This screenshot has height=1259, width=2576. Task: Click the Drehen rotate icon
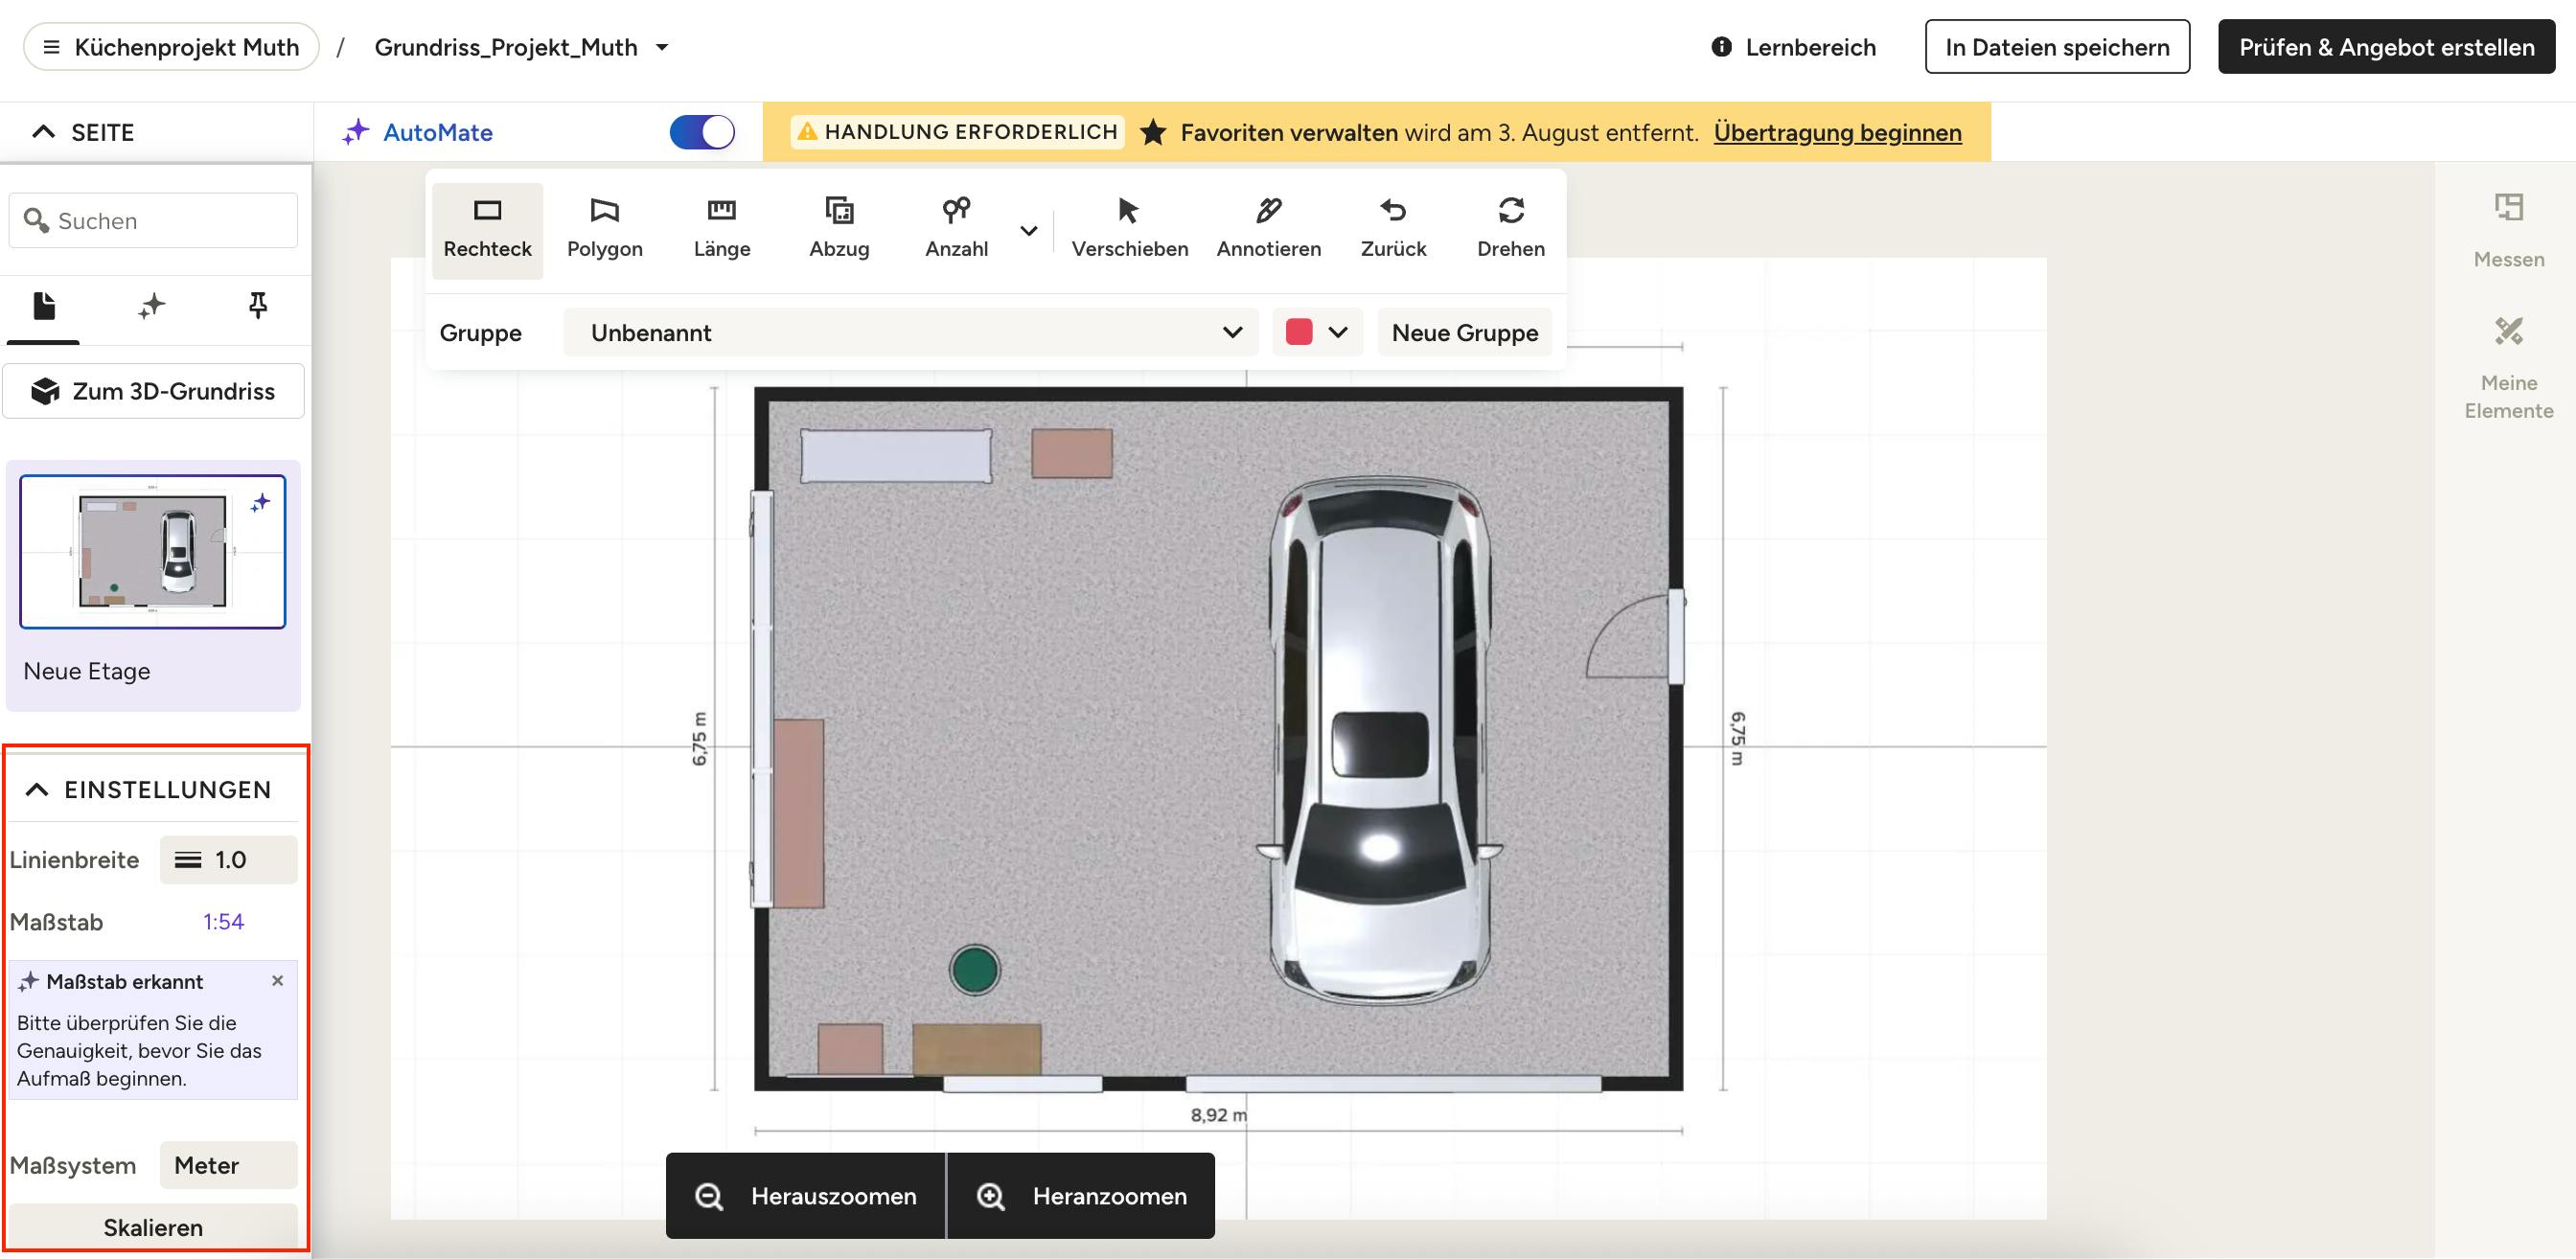[1510, 229]
